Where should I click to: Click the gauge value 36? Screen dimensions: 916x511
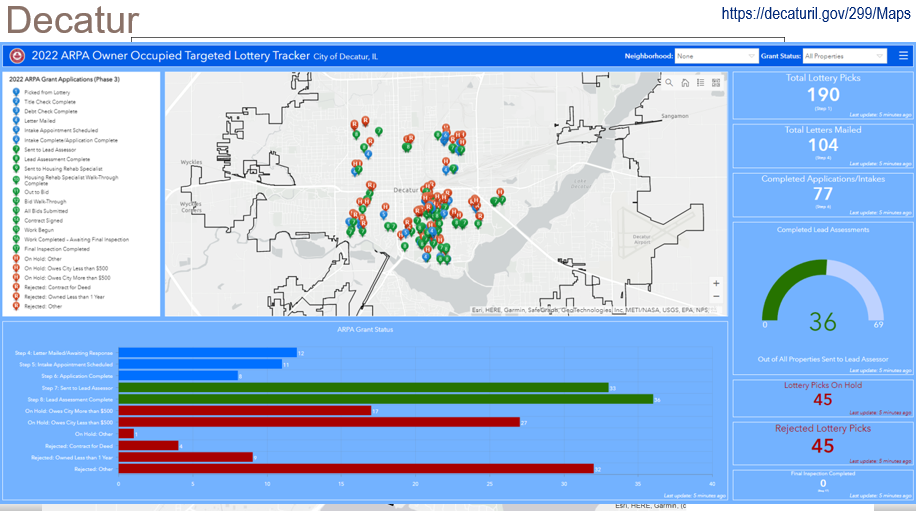click(823, 322)
